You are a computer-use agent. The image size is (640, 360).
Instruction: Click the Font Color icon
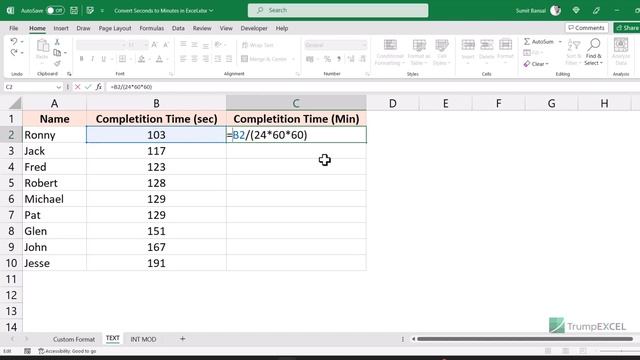pos(159,59)
